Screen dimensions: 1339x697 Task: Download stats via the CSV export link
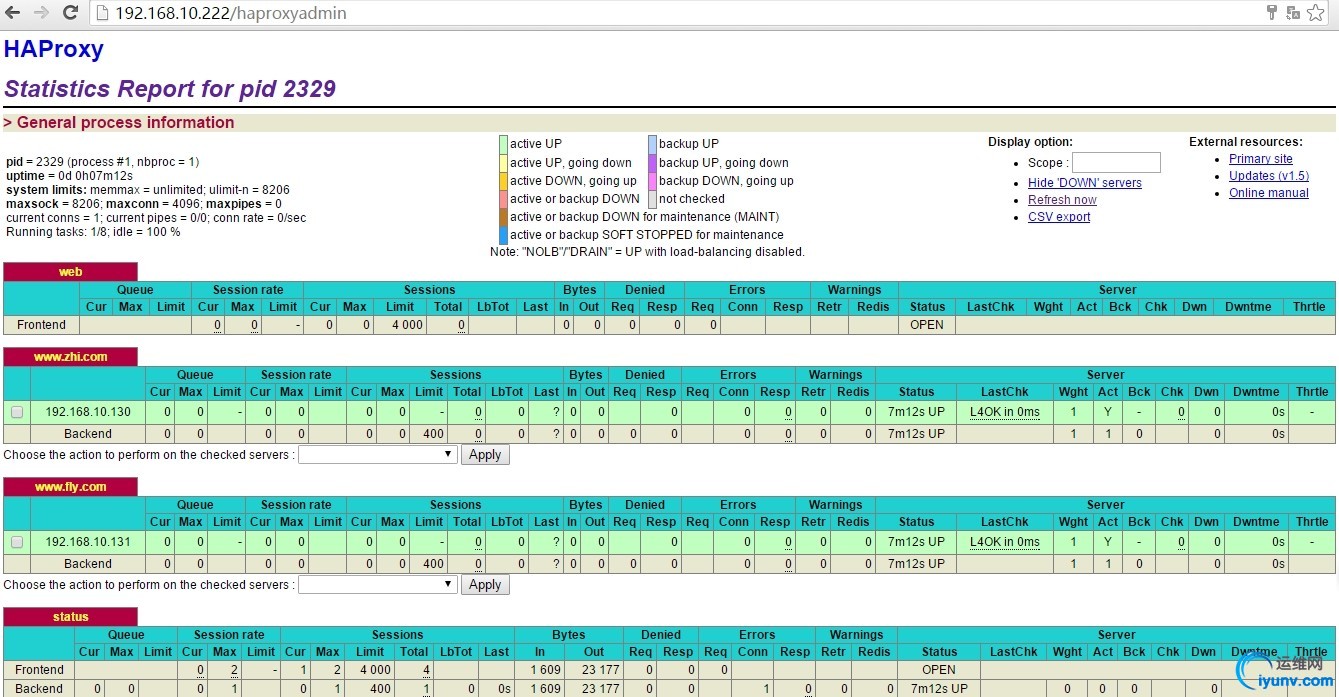point(1059,217)
